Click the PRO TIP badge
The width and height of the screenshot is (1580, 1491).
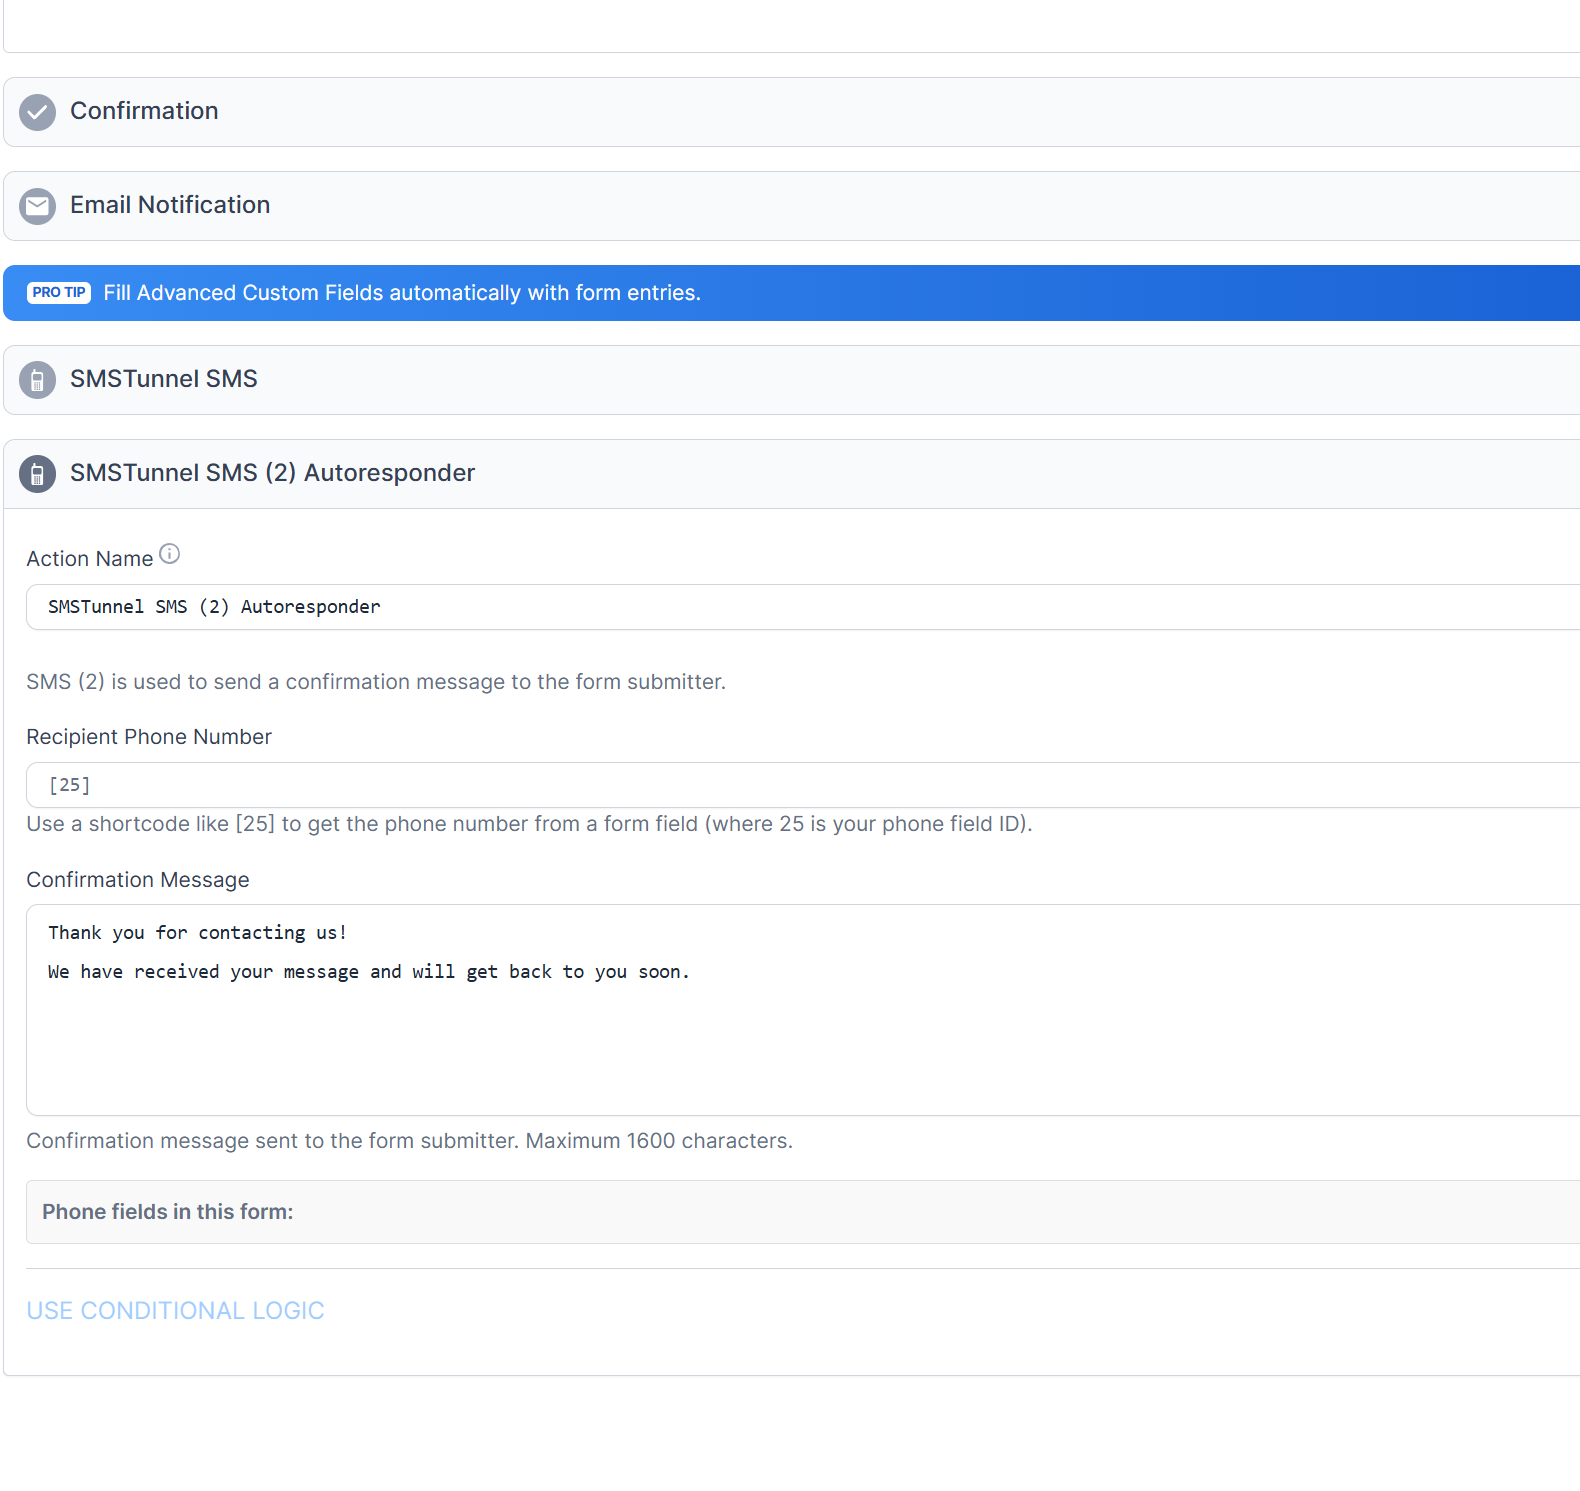(x=59, y=292)
